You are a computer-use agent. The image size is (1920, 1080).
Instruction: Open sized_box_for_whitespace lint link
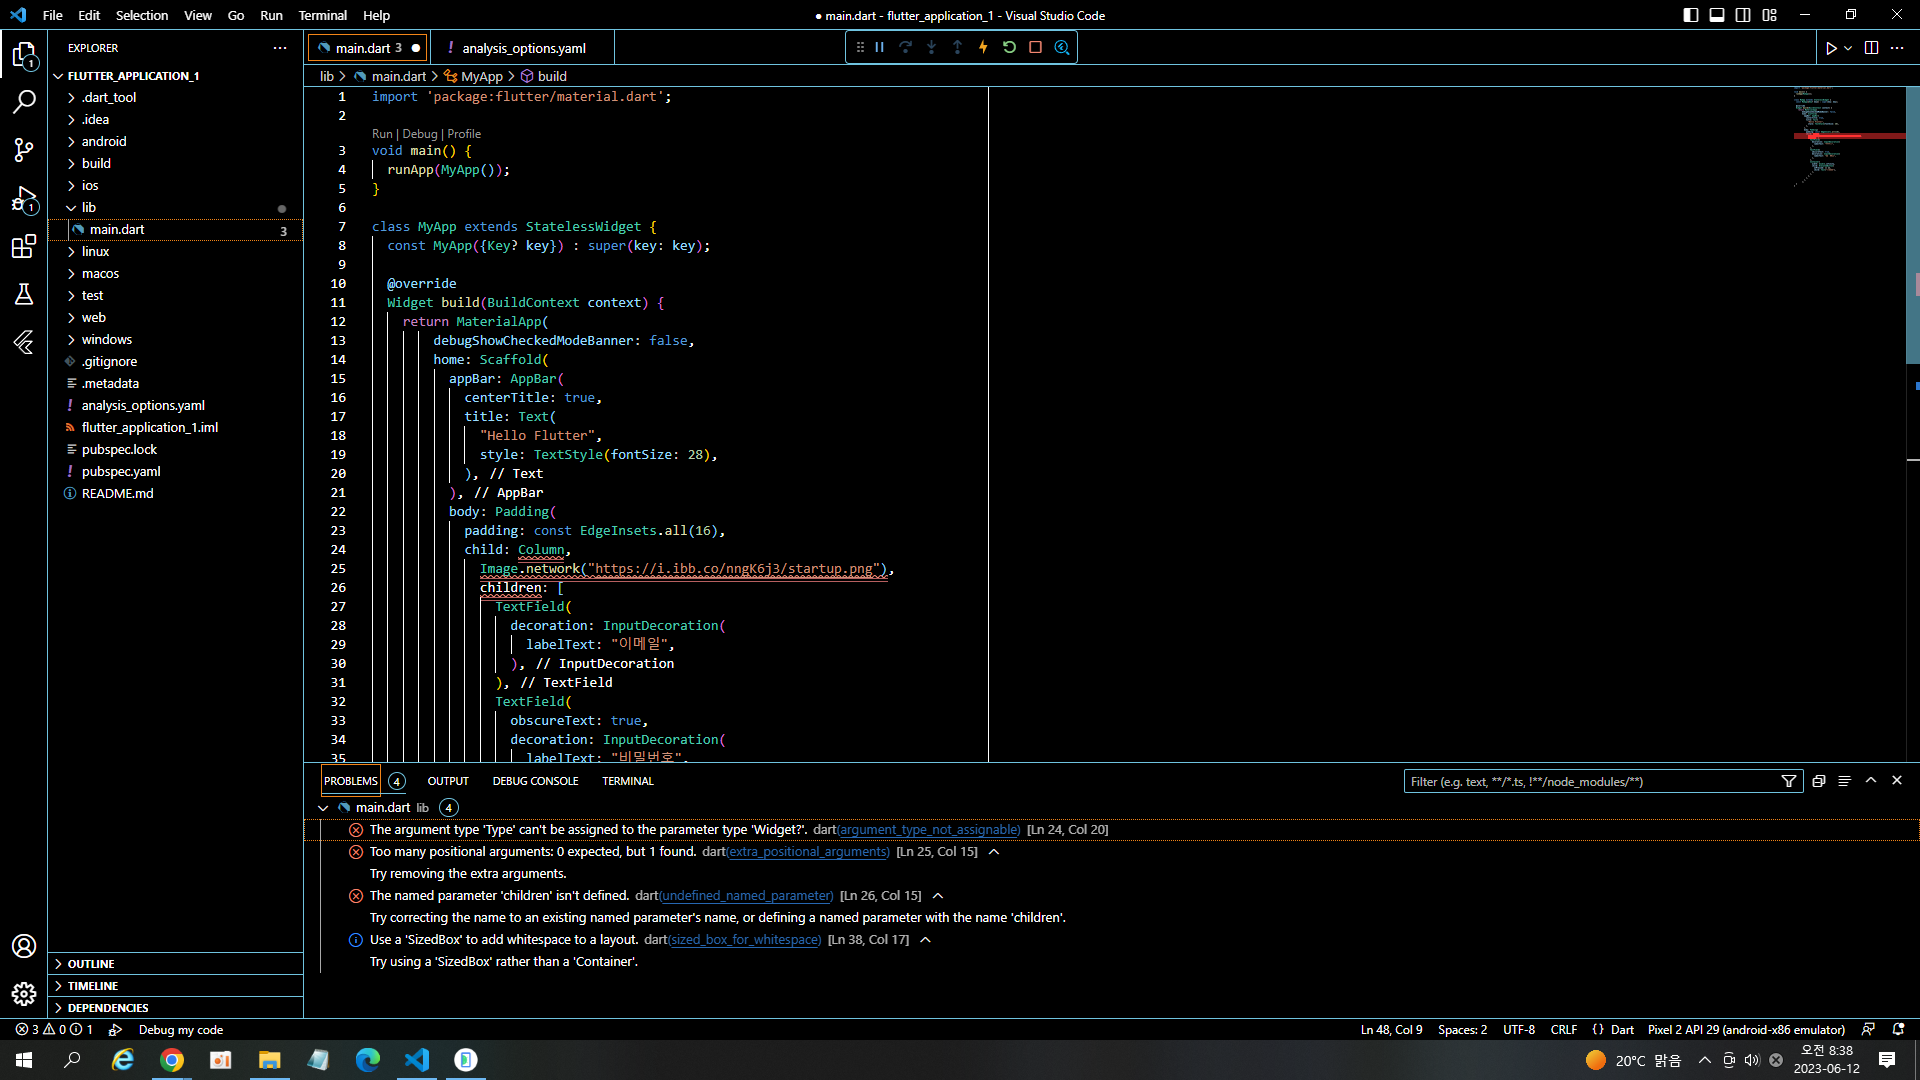click(x=744, y=940)
